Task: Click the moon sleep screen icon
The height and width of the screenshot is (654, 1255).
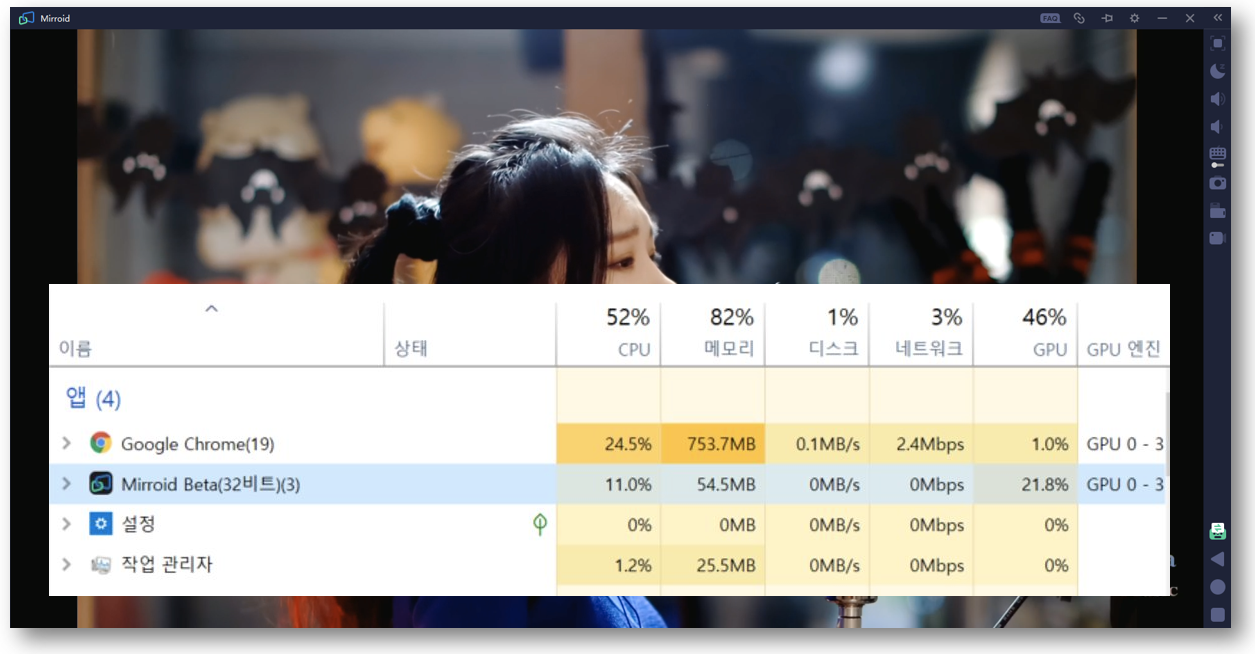Action: [1217, 71]
